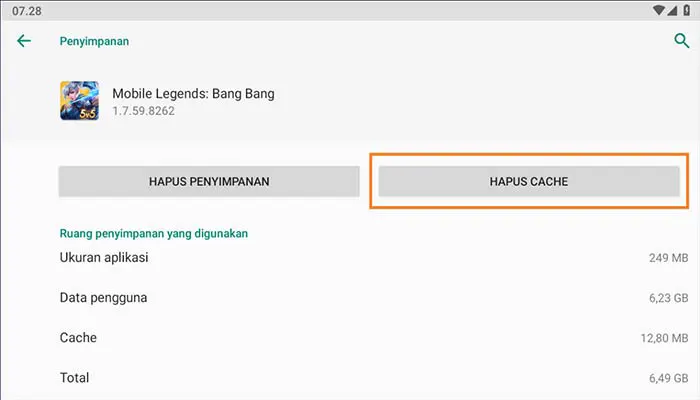Click the cellular signal status icon
The image size is (700, 400).
pyautogui.click(x=670, y=10)
